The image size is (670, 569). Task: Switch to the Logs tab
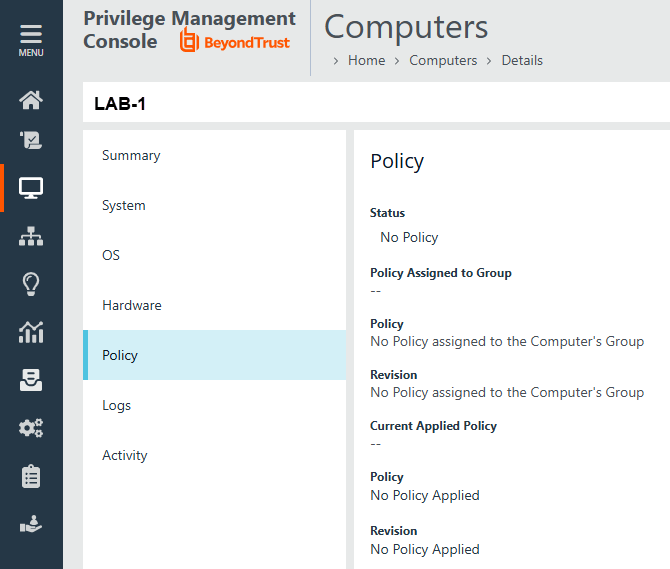click(x=215, y=405)
